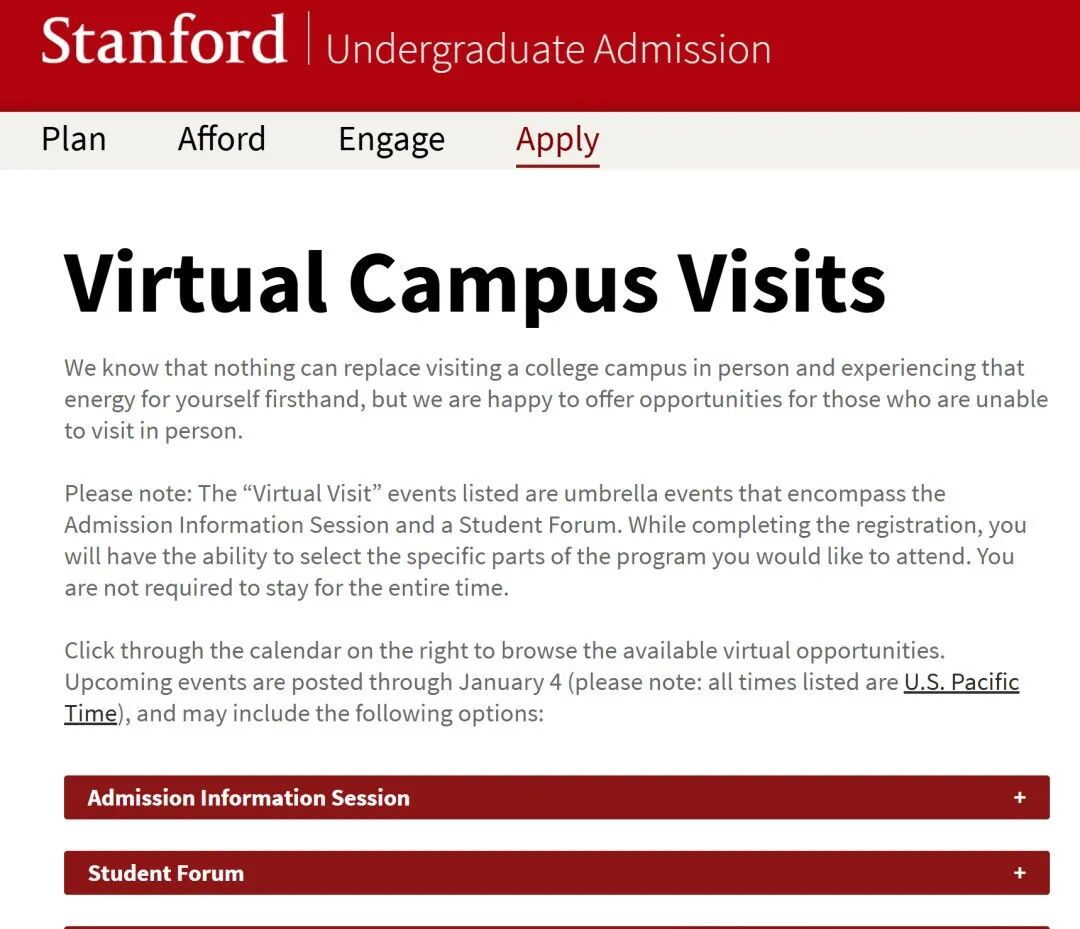Click the plus icon on Admission Information Session
Viewport: 1080px width, 929px height.
point(1019,798)
